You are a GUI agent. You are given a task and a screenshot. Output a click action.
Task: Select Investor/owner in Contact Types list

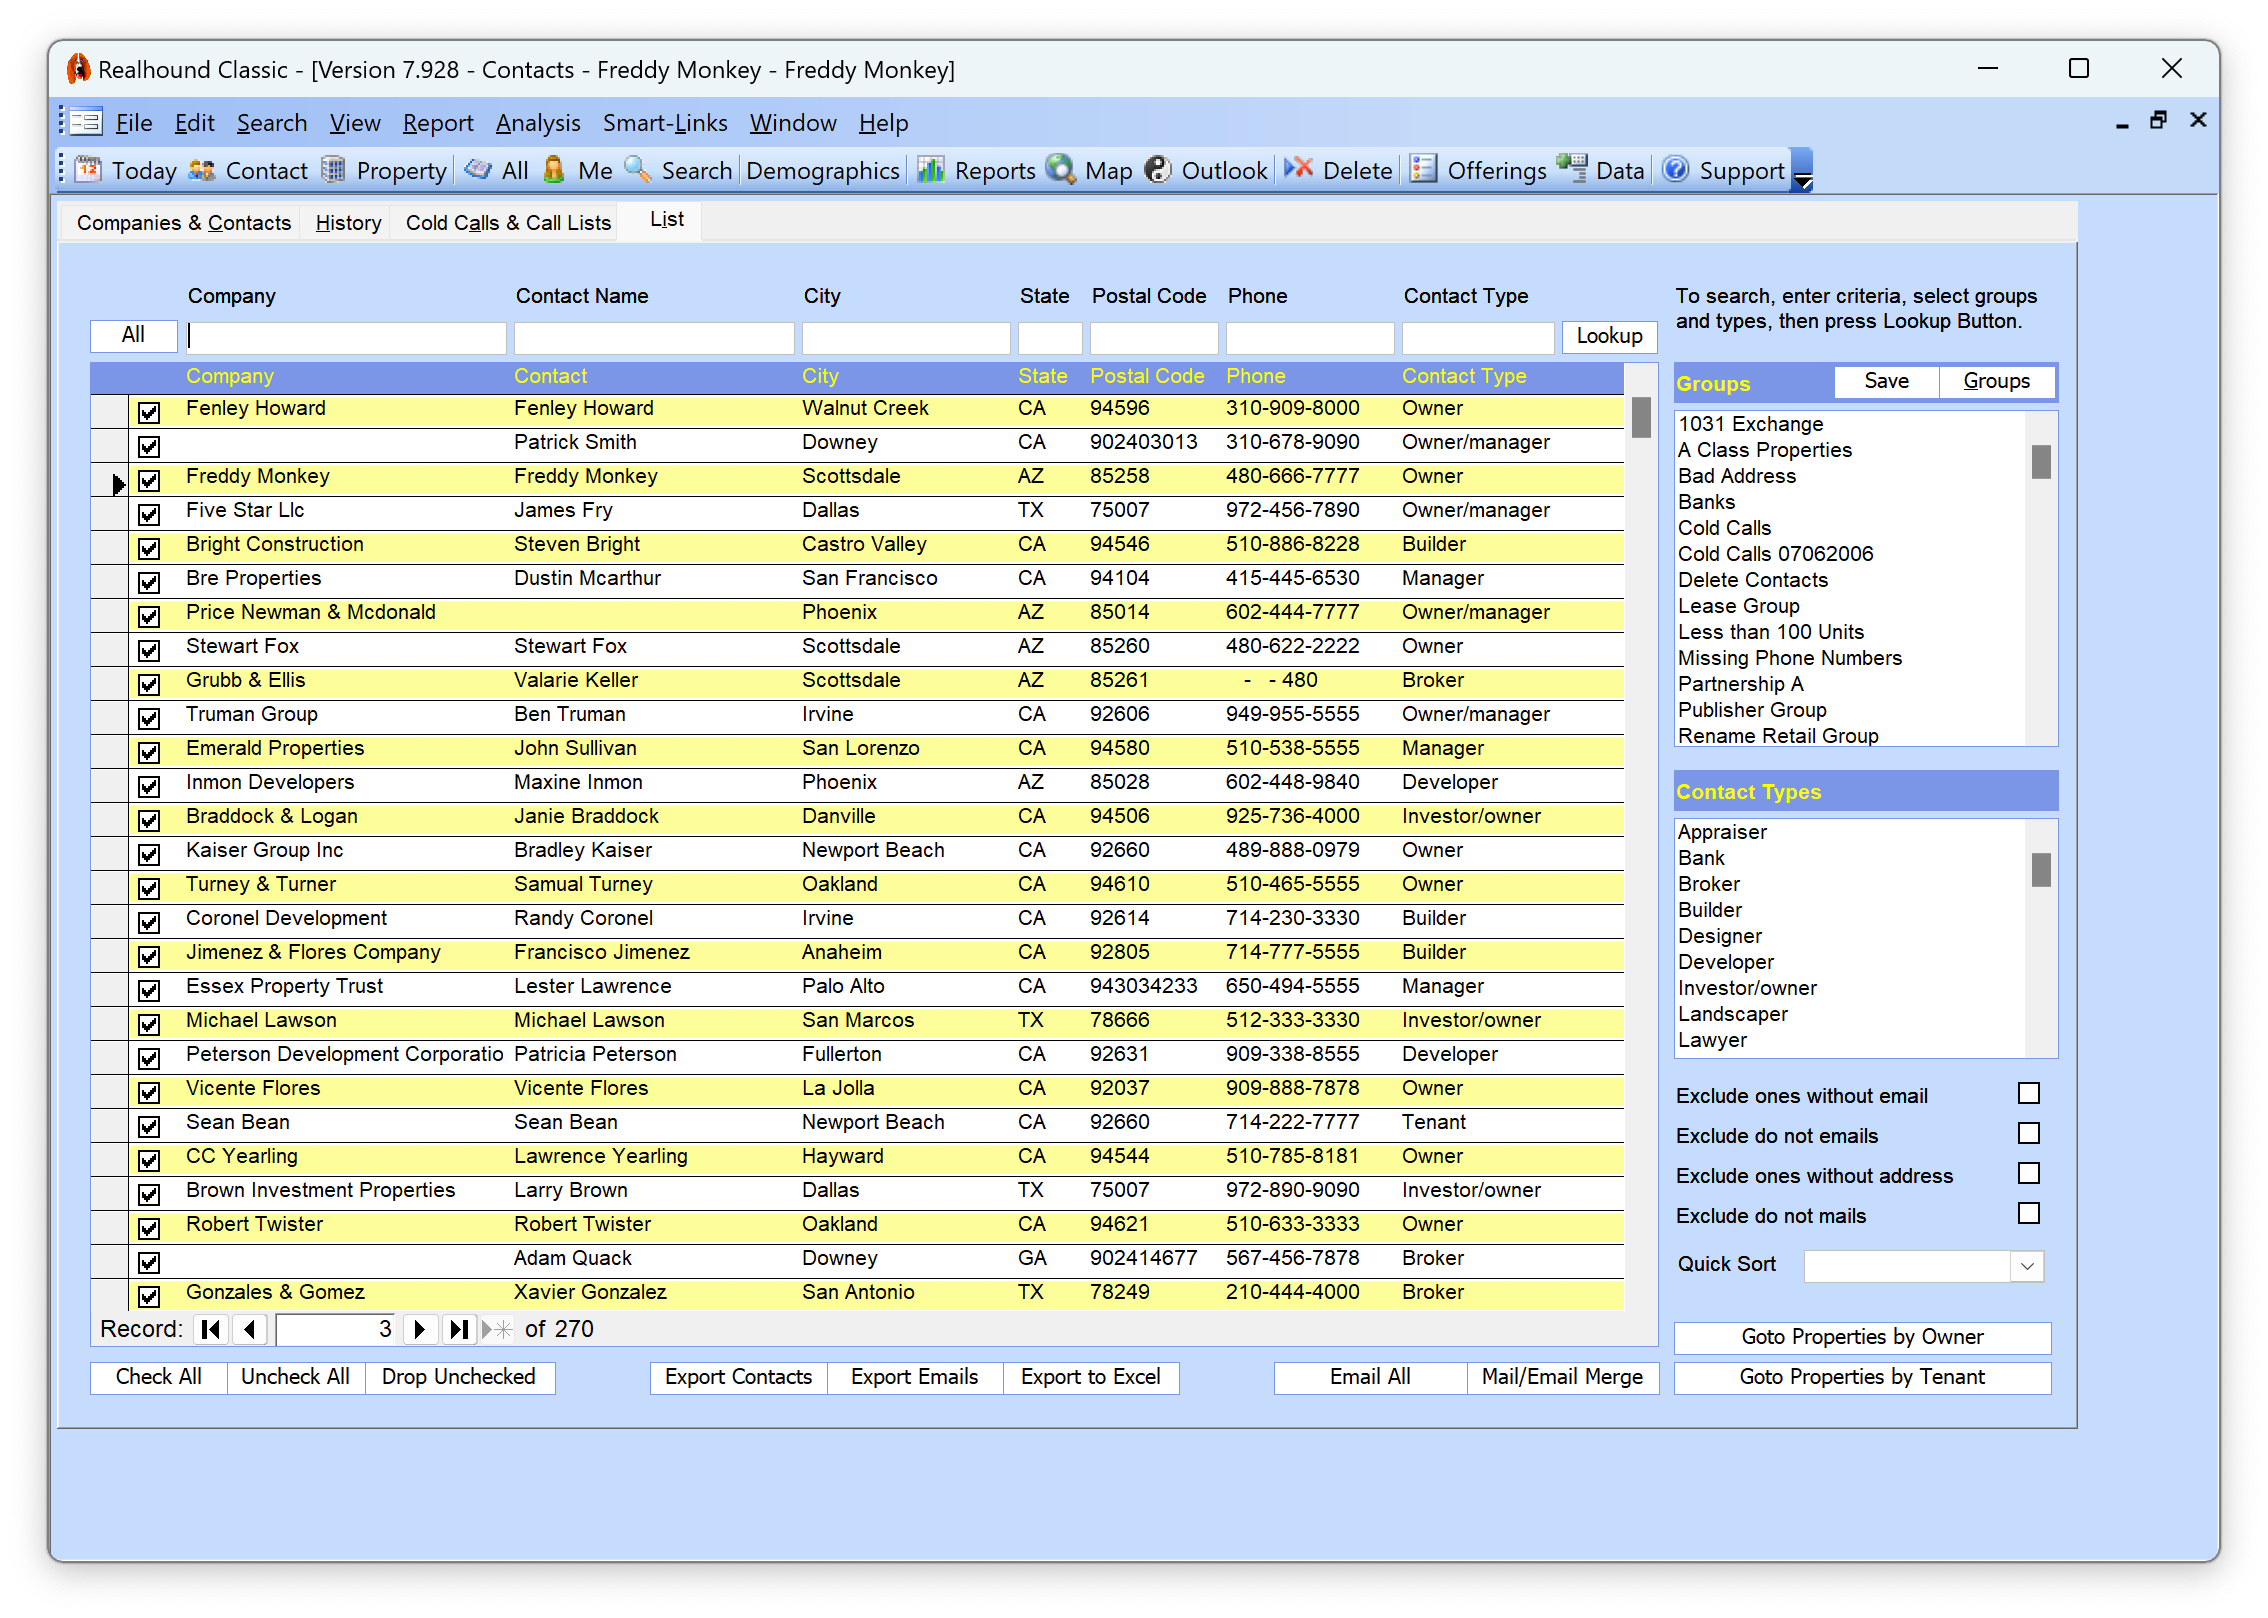(x=1747, y=988)
